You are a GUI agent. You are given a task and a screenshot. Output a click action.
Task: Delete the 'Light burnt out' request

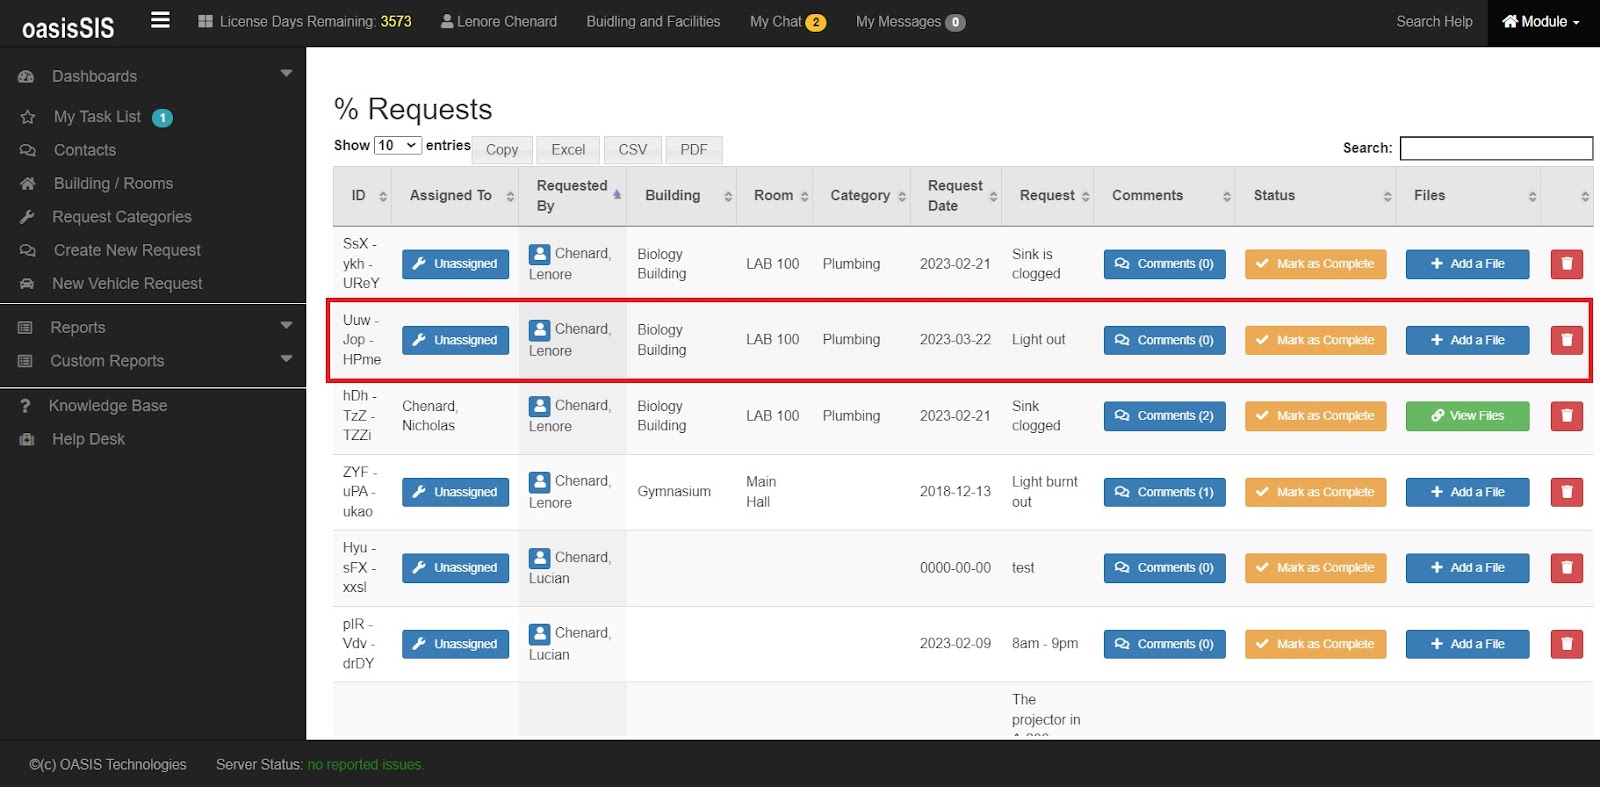click(x=1566, y=492)
